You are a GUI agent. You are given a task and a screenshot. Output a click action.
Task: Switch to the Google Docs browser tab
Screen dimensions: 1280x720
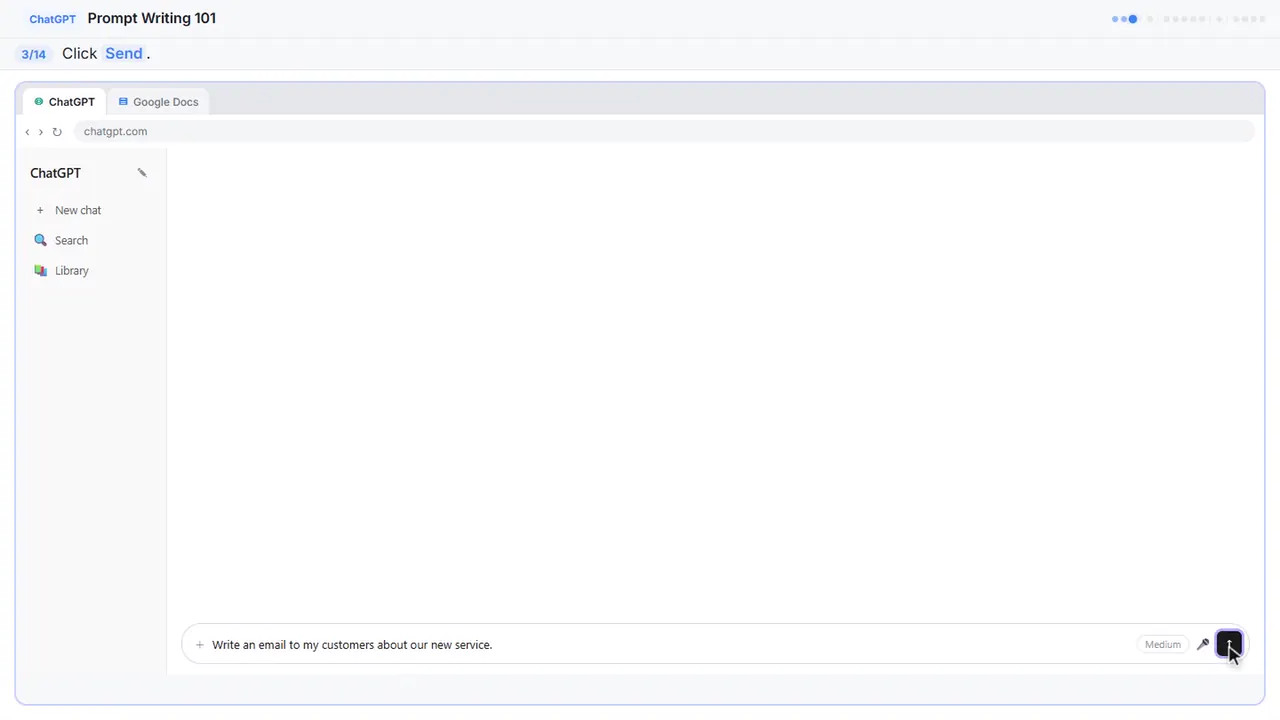pyautogui.click(x=158, y=102)
